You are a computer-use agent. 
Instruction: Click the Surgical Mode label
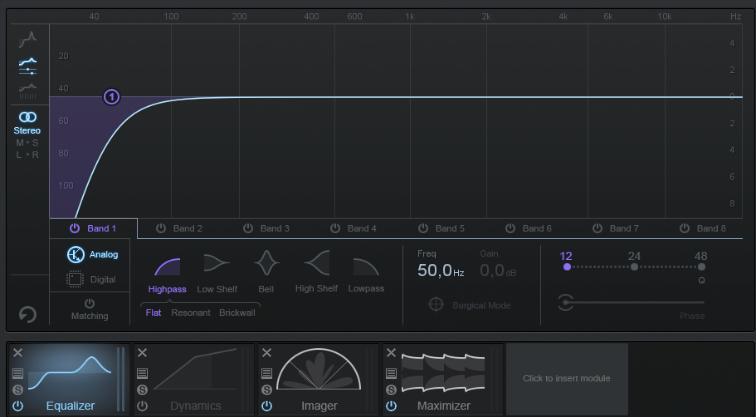tap(481, 305)
